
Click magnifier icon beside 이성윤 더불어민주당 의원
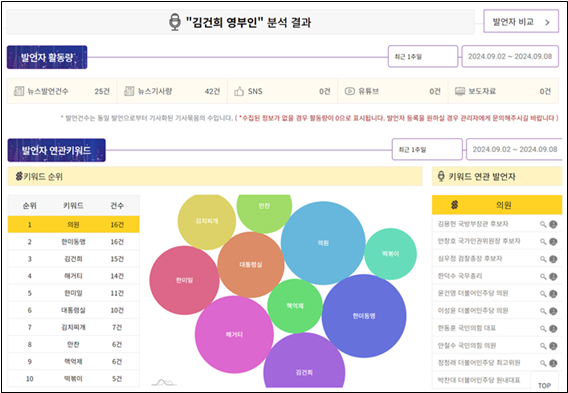coord(543,311)
